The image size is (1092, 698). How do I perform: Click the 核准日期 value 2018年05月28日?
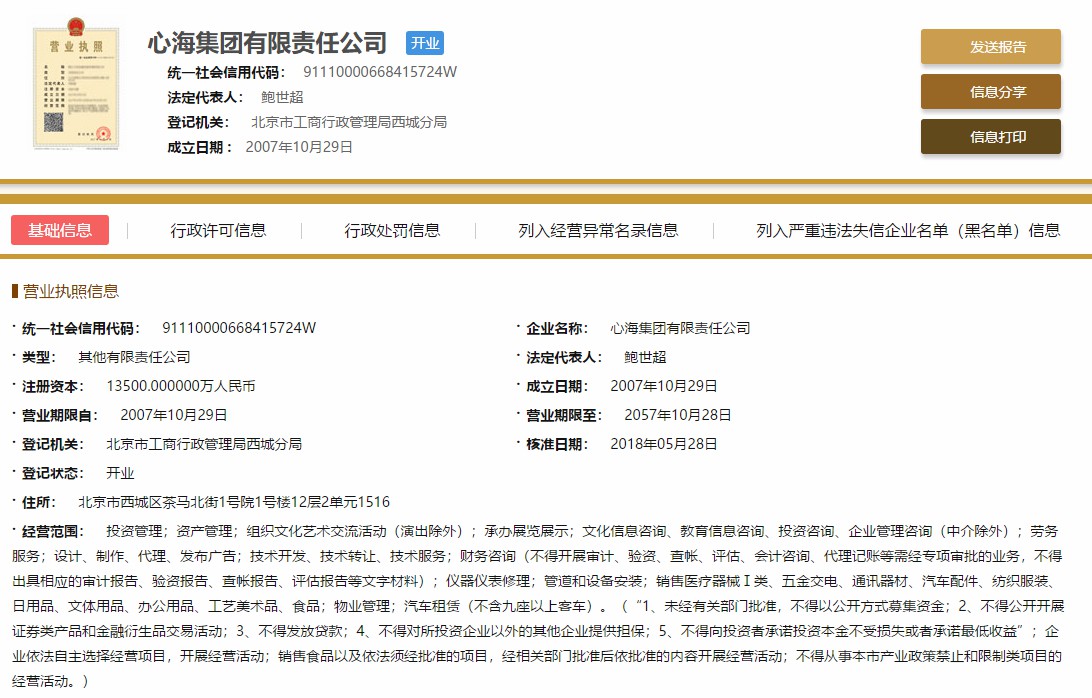[663, 444]
